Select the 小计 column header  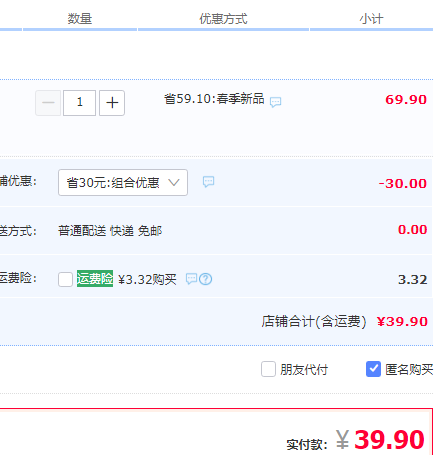371,19
